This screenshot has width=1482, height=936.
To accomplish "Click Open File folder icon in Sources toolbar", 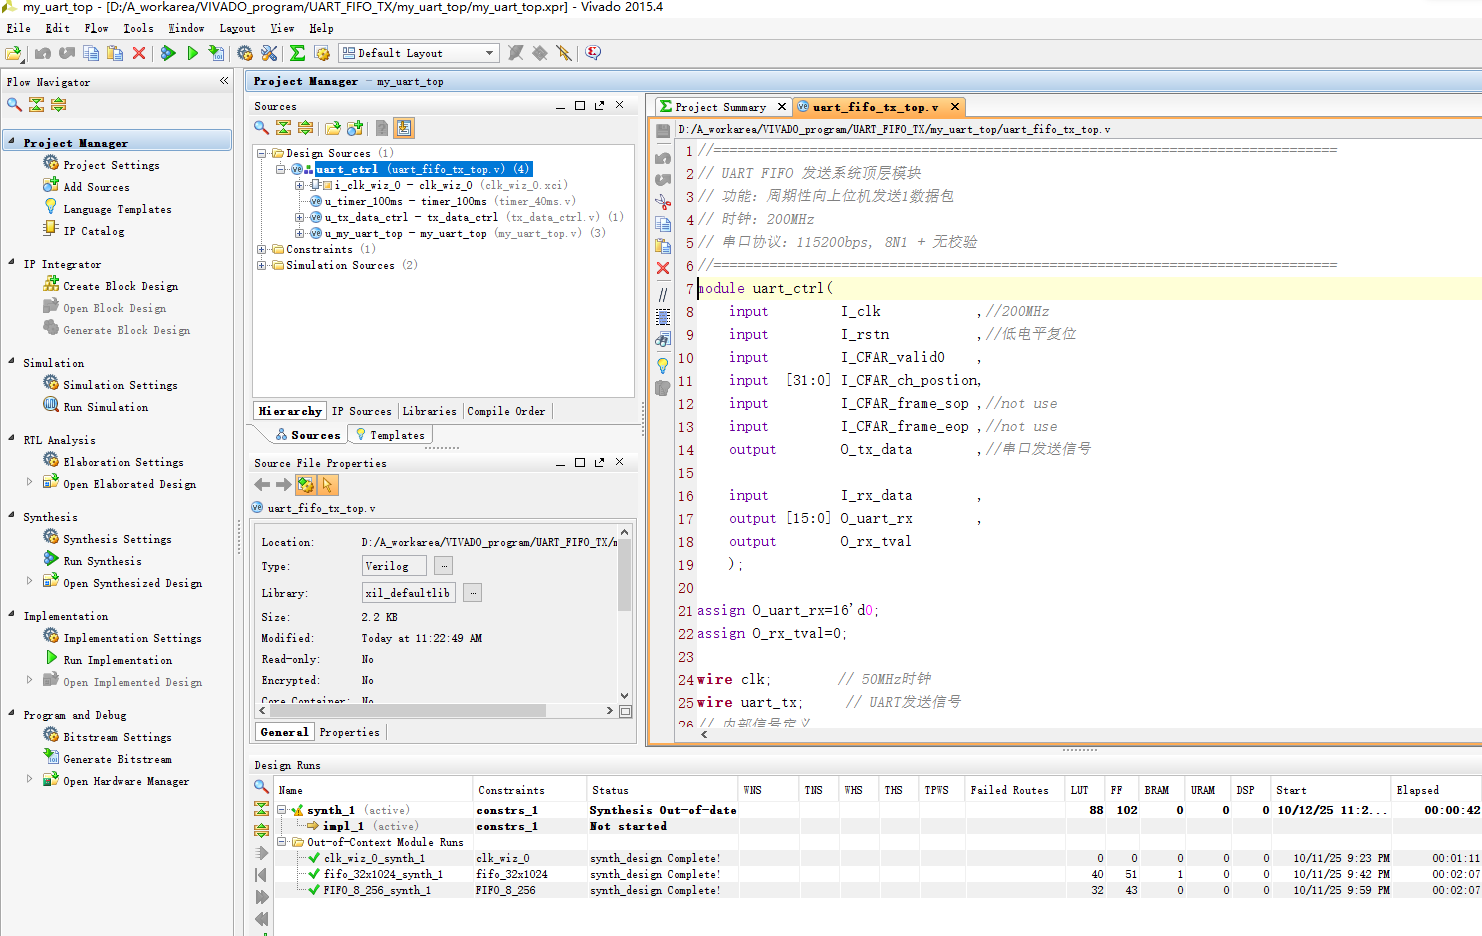I will tap(333, 128).
